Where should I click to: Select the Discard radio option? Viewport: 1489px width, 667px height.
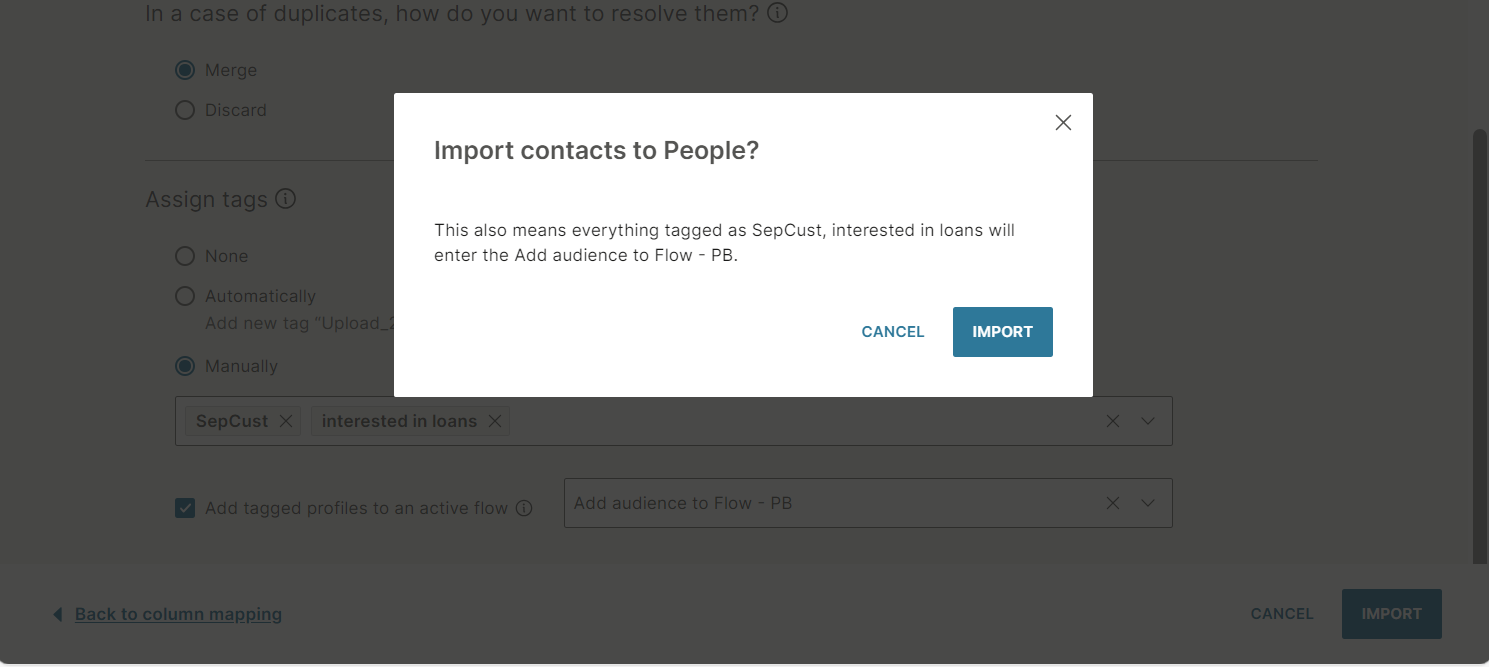pyautogui.click(x=185, y=110)
